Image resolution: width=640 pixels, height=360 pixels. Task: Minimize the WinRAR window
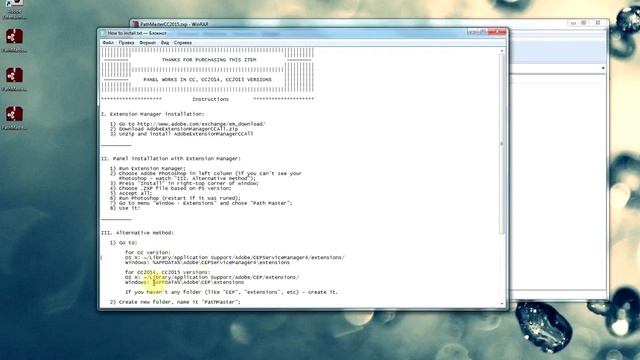[573, 23]
